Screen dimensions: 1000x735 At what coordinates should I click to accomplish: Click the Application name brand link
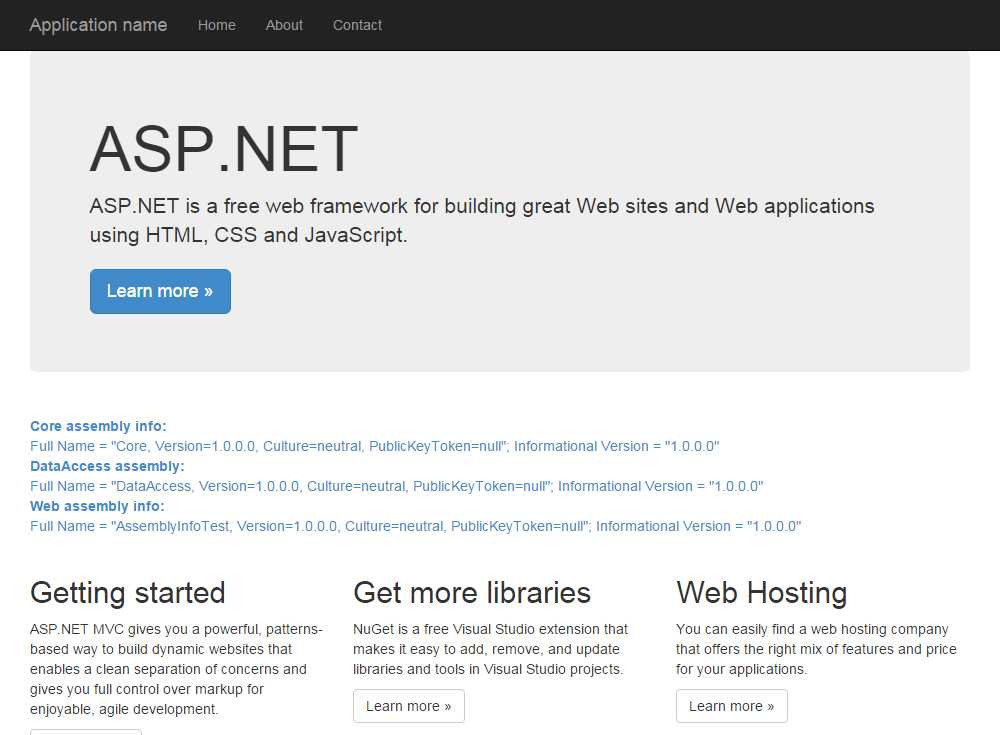click(x=98, y=25)
